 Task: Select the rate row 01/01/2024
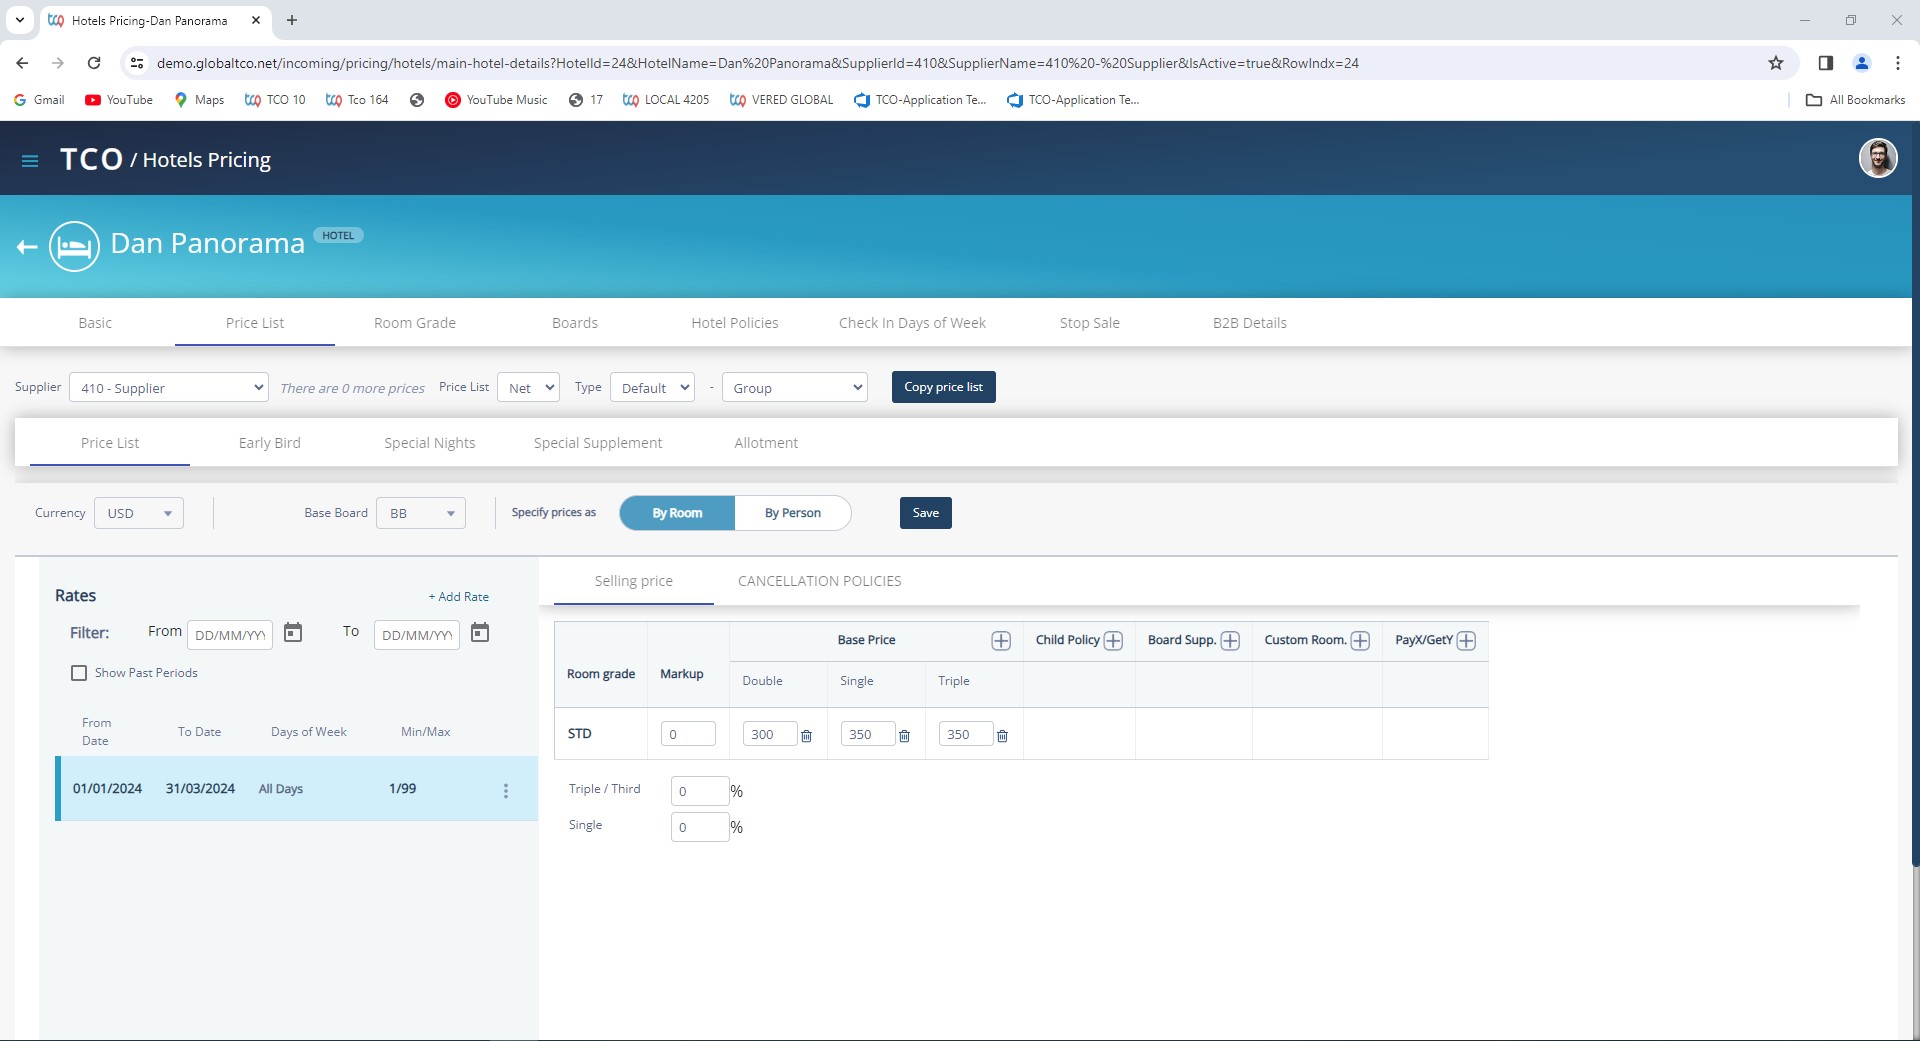297,789
